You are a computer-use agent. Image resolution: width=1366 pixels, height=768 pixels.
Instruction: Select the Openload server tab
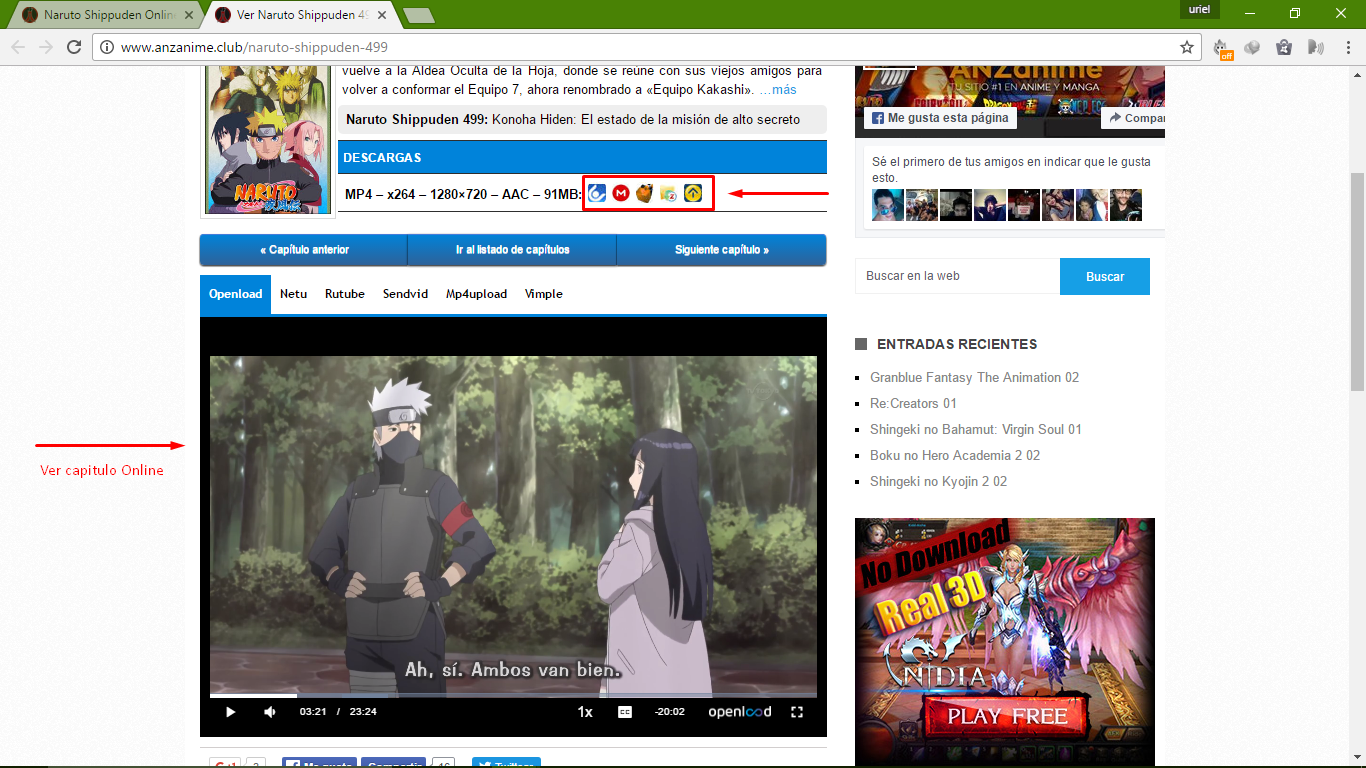pos(235,294)
